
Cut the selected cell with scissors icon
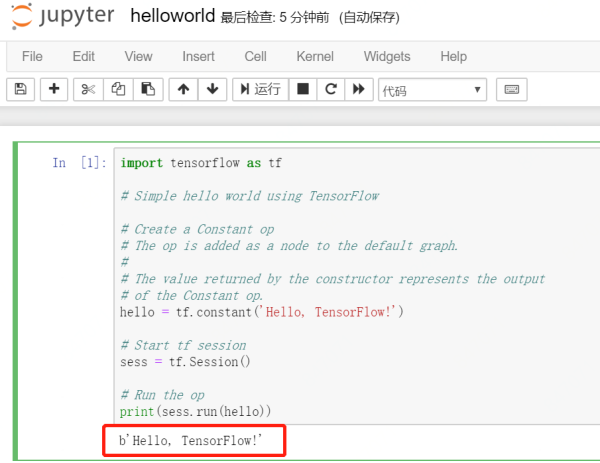point(87,90)
